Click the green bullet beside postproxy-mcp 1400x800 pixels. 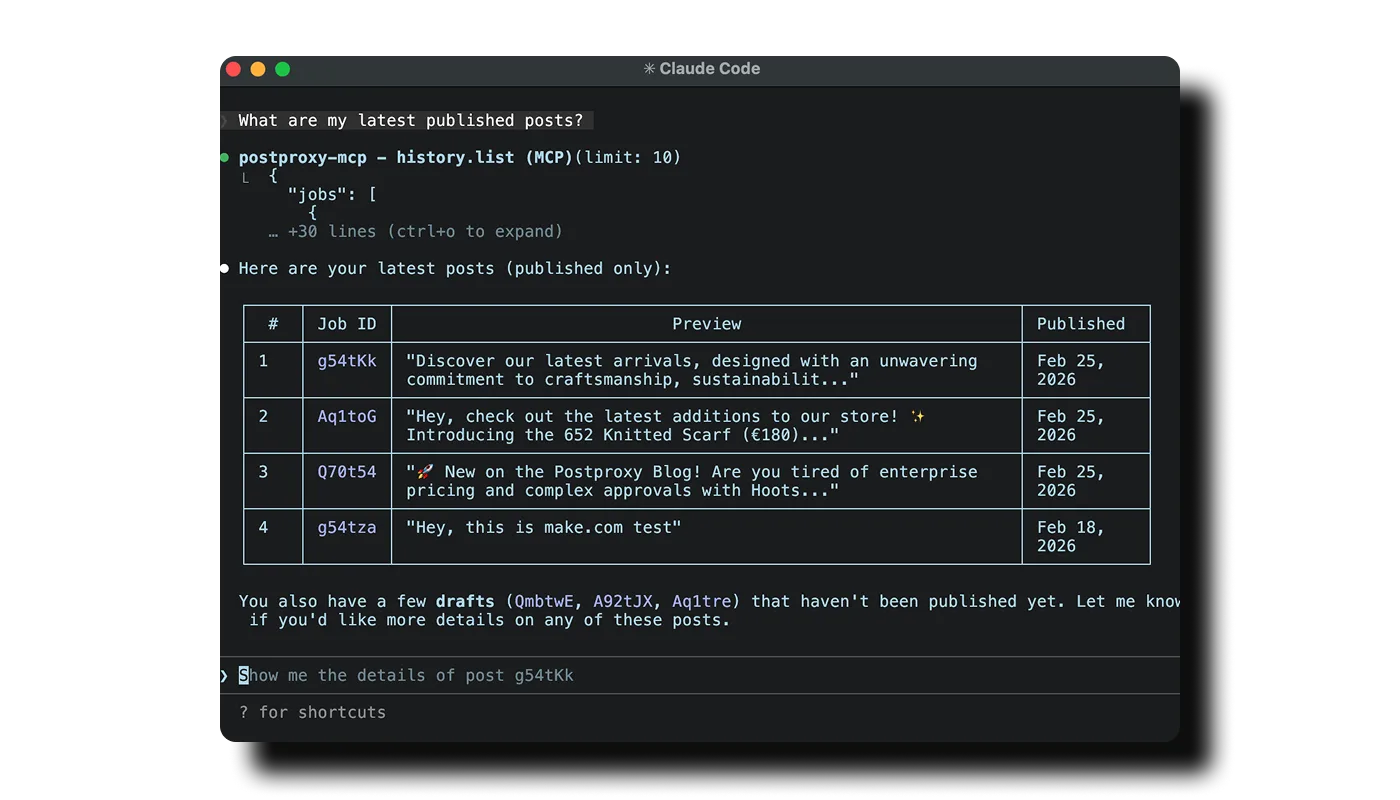[x=225, y=158]
